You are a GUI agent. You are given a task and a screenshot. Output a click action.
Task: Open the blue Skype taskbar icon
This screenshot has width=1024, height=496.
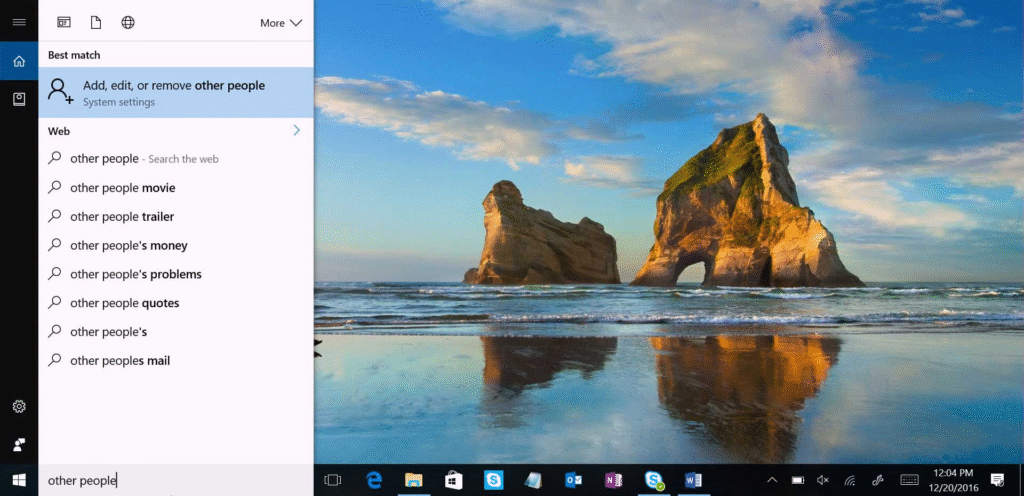coord(494,480)
